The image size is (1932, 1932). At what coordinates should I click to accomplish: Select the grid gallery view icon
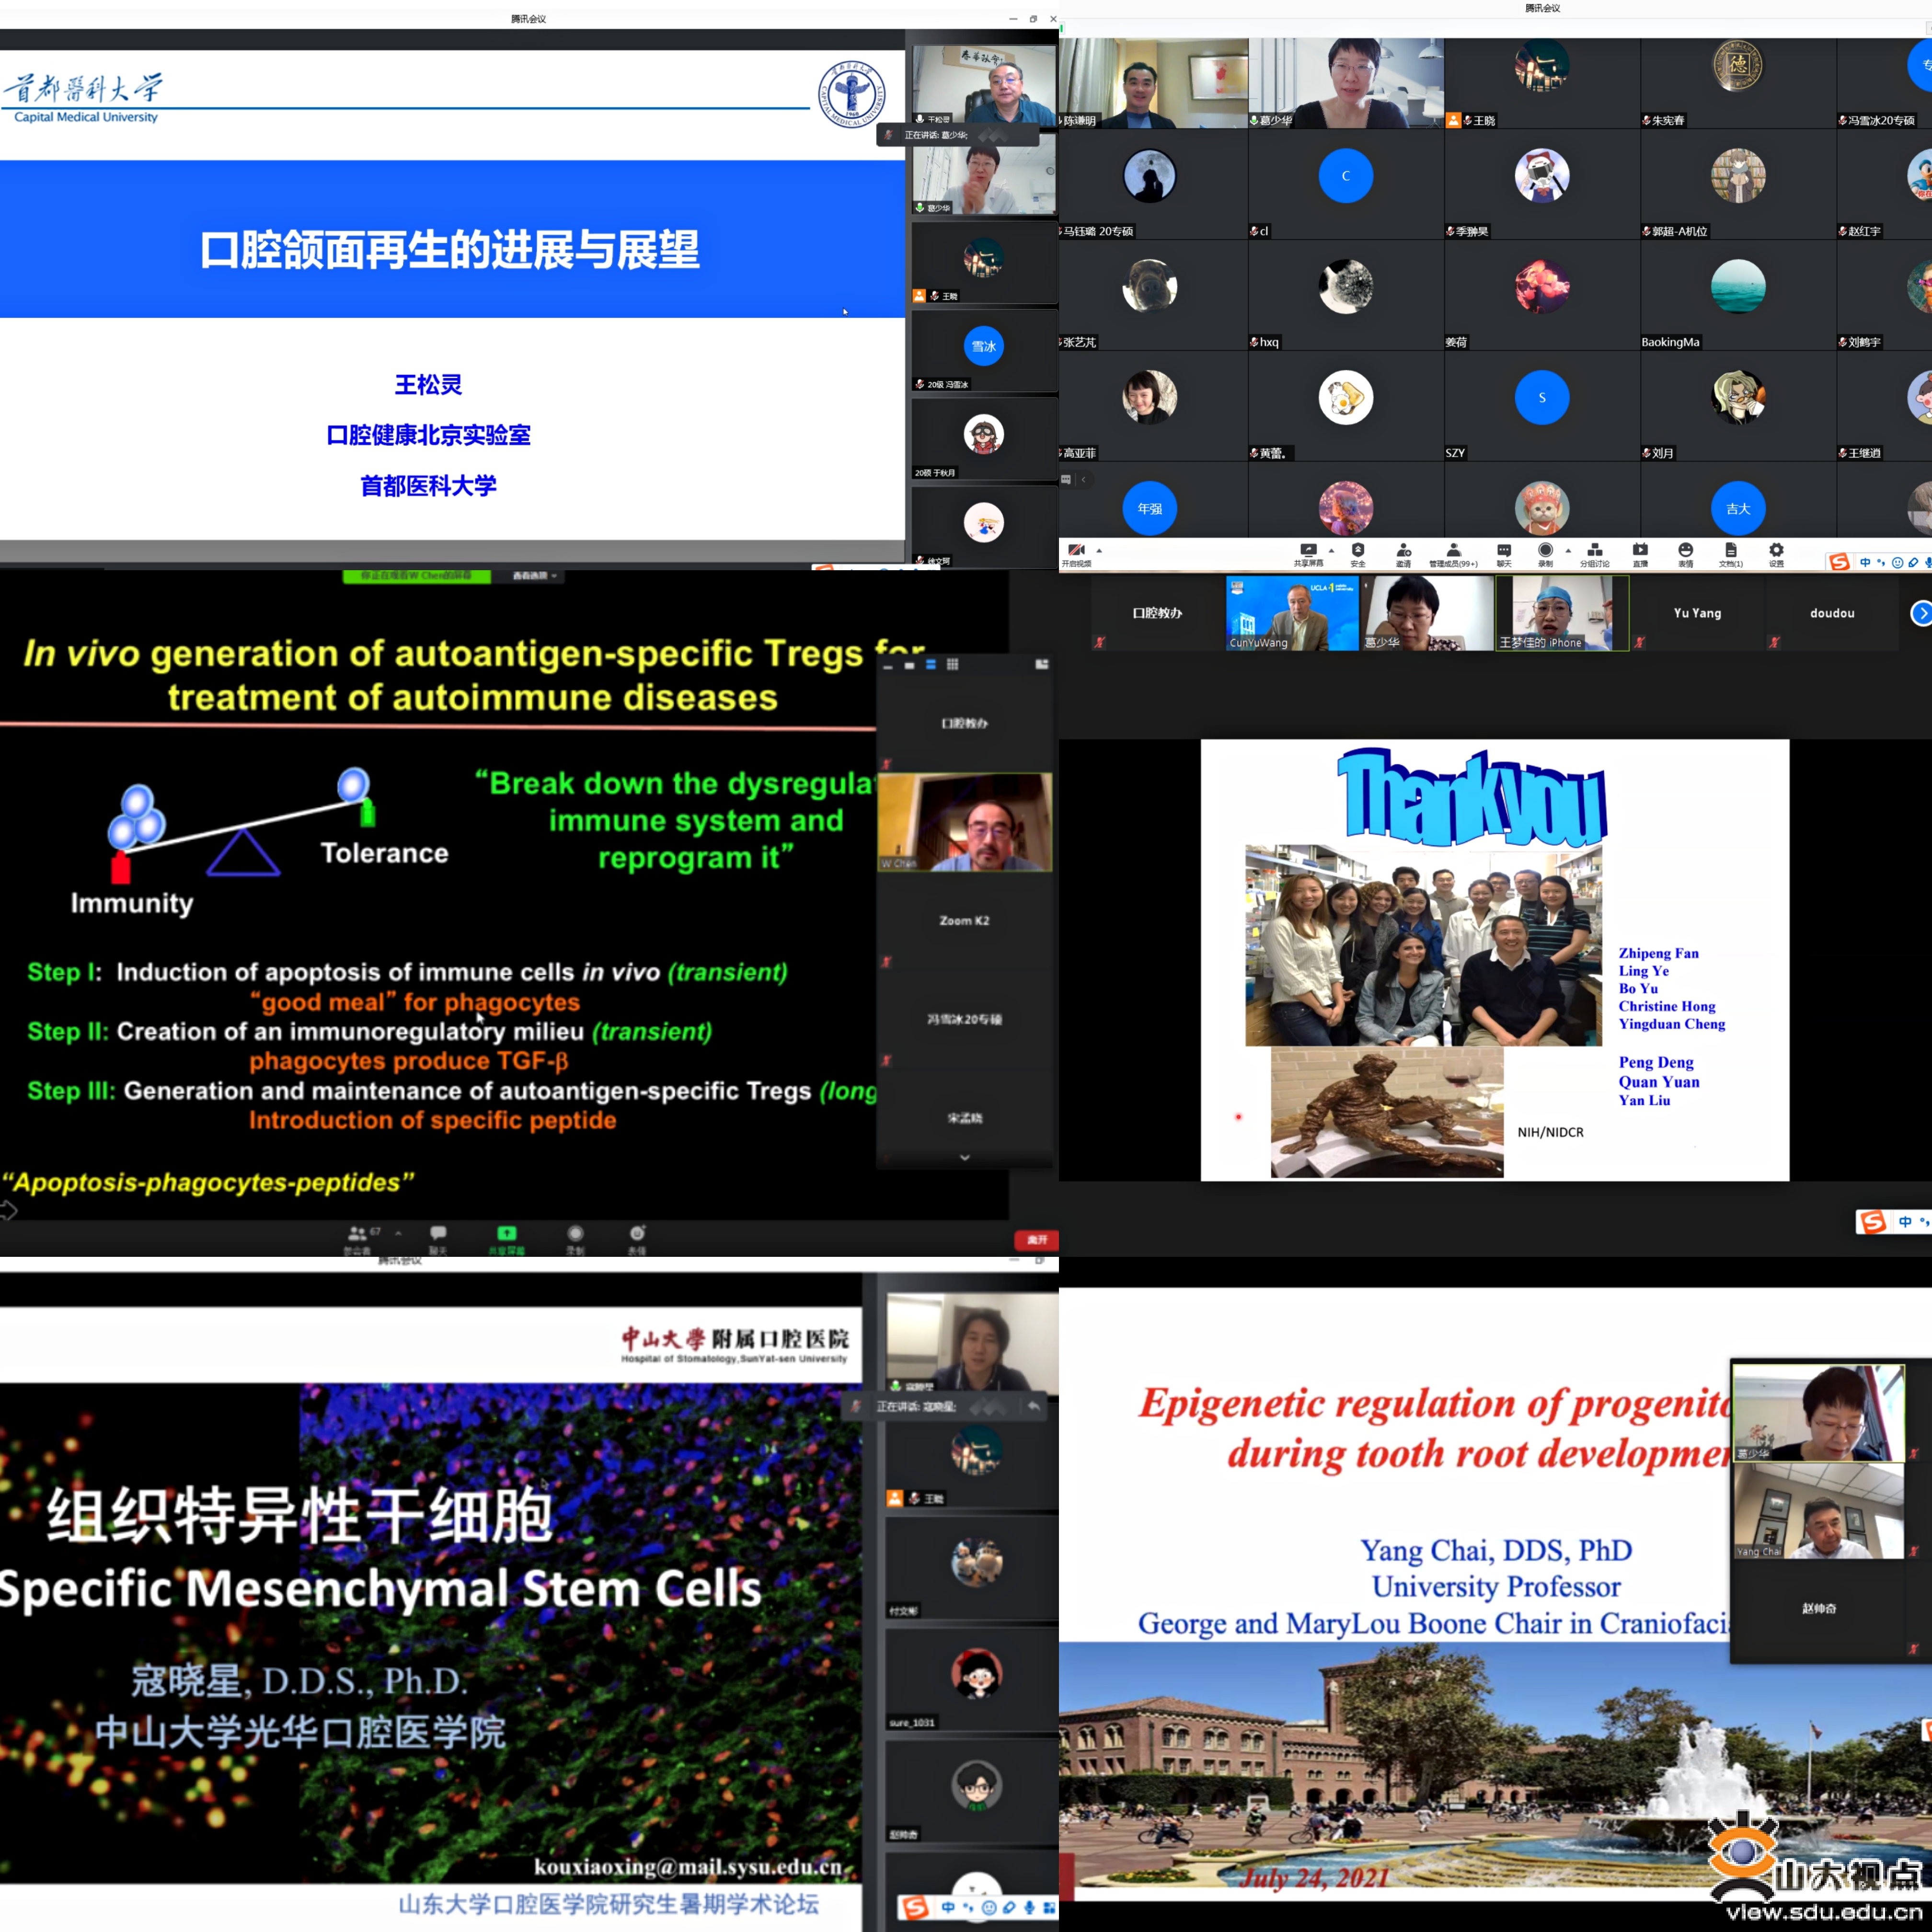point(952,664)
